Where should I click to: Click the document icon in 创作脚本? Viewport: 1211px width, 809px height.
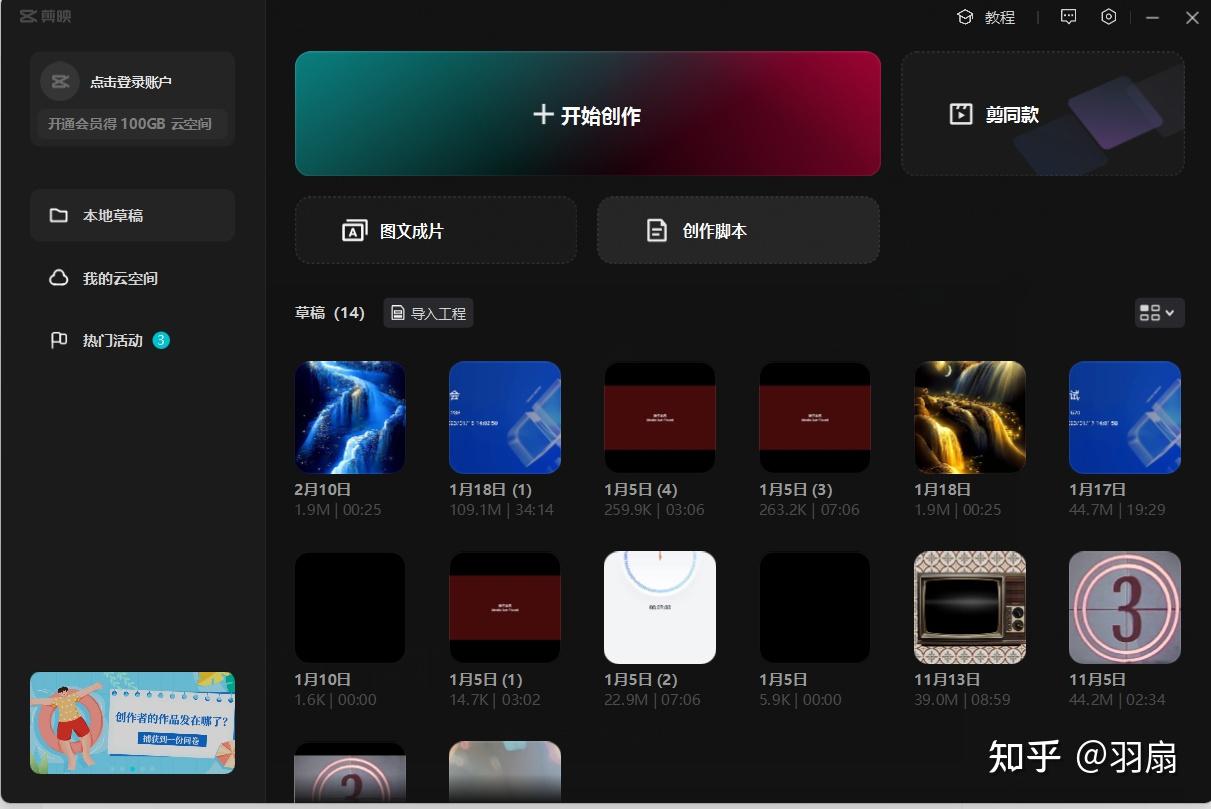pyautogui.click(x=656, y=231)
